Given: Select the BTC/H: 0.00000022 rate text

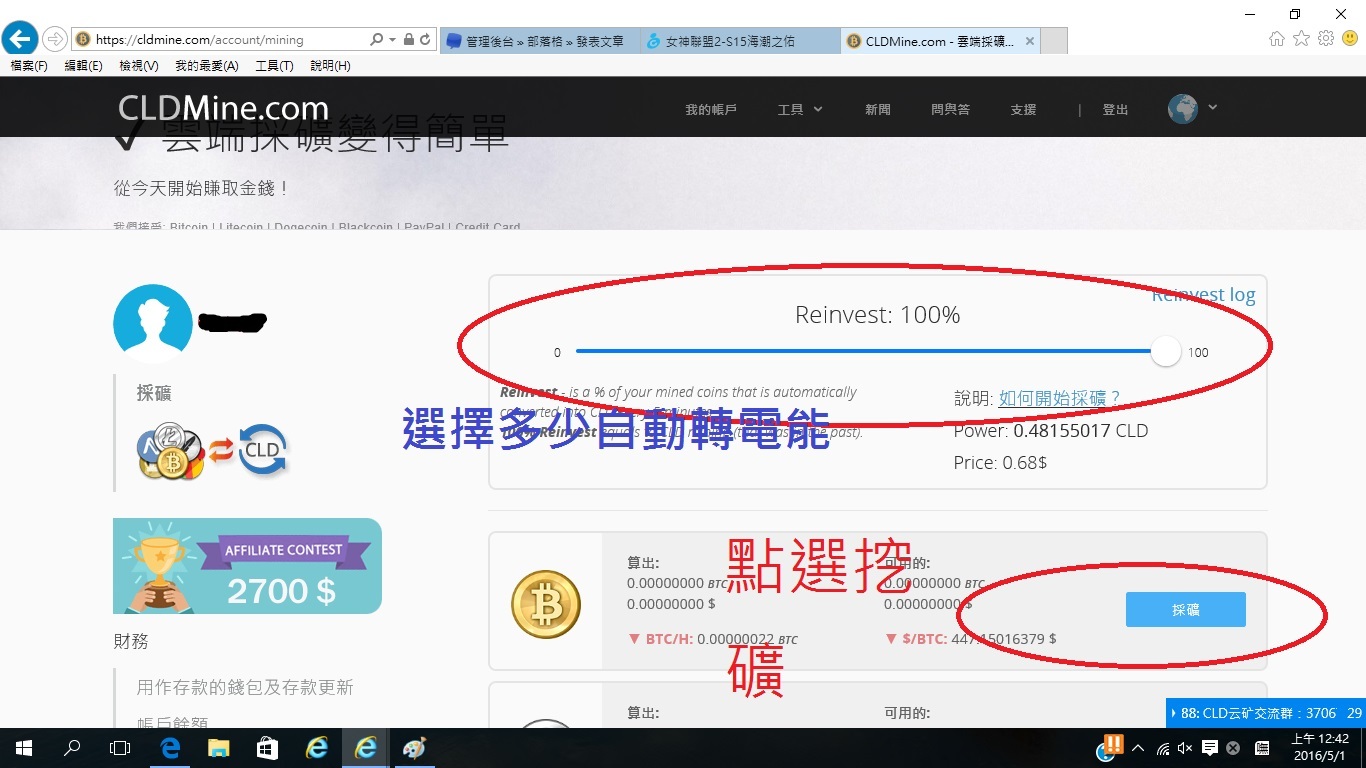Looking at the screenshot, I should click(x=713, y=639).
